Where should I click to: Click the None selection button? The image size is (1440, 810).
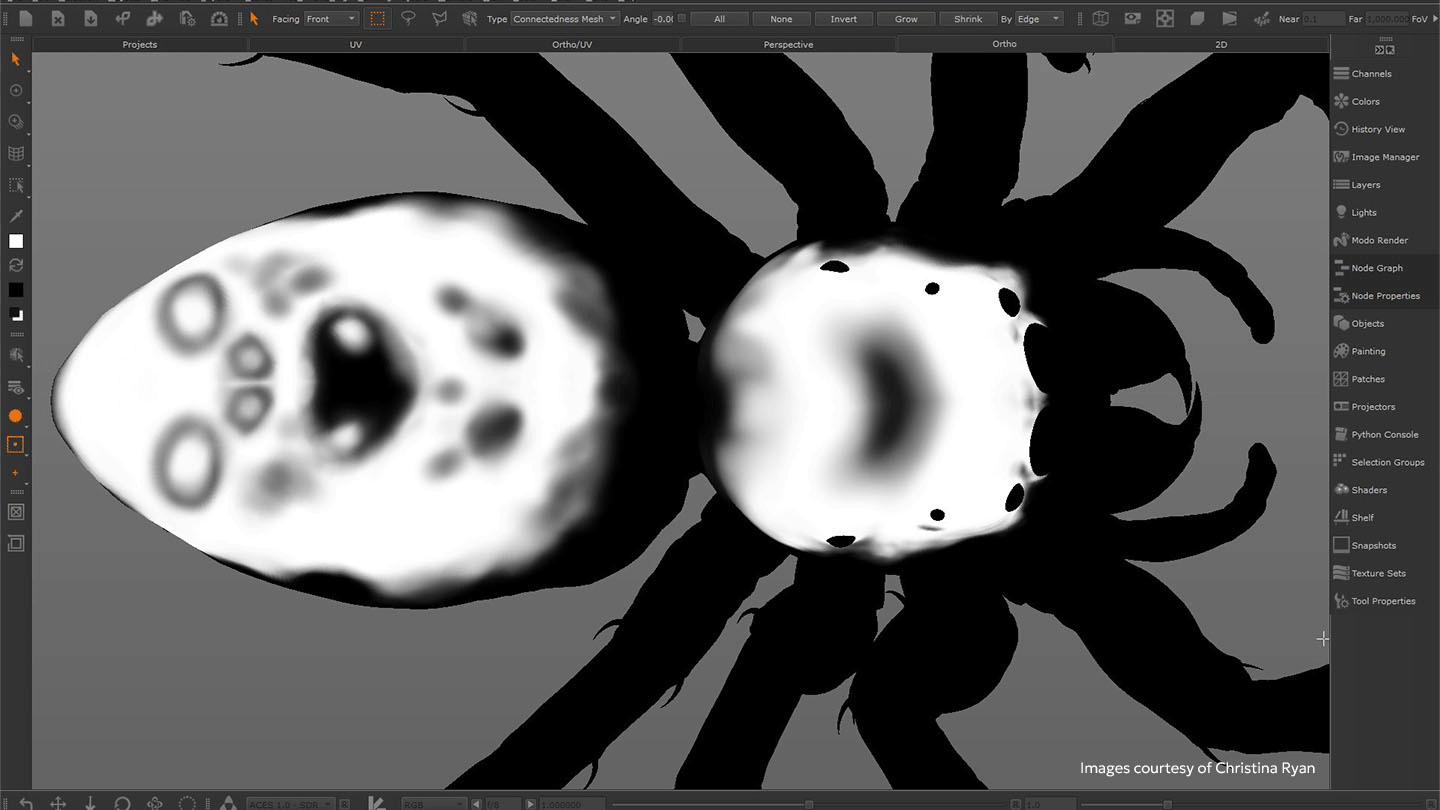click(781, 19)
